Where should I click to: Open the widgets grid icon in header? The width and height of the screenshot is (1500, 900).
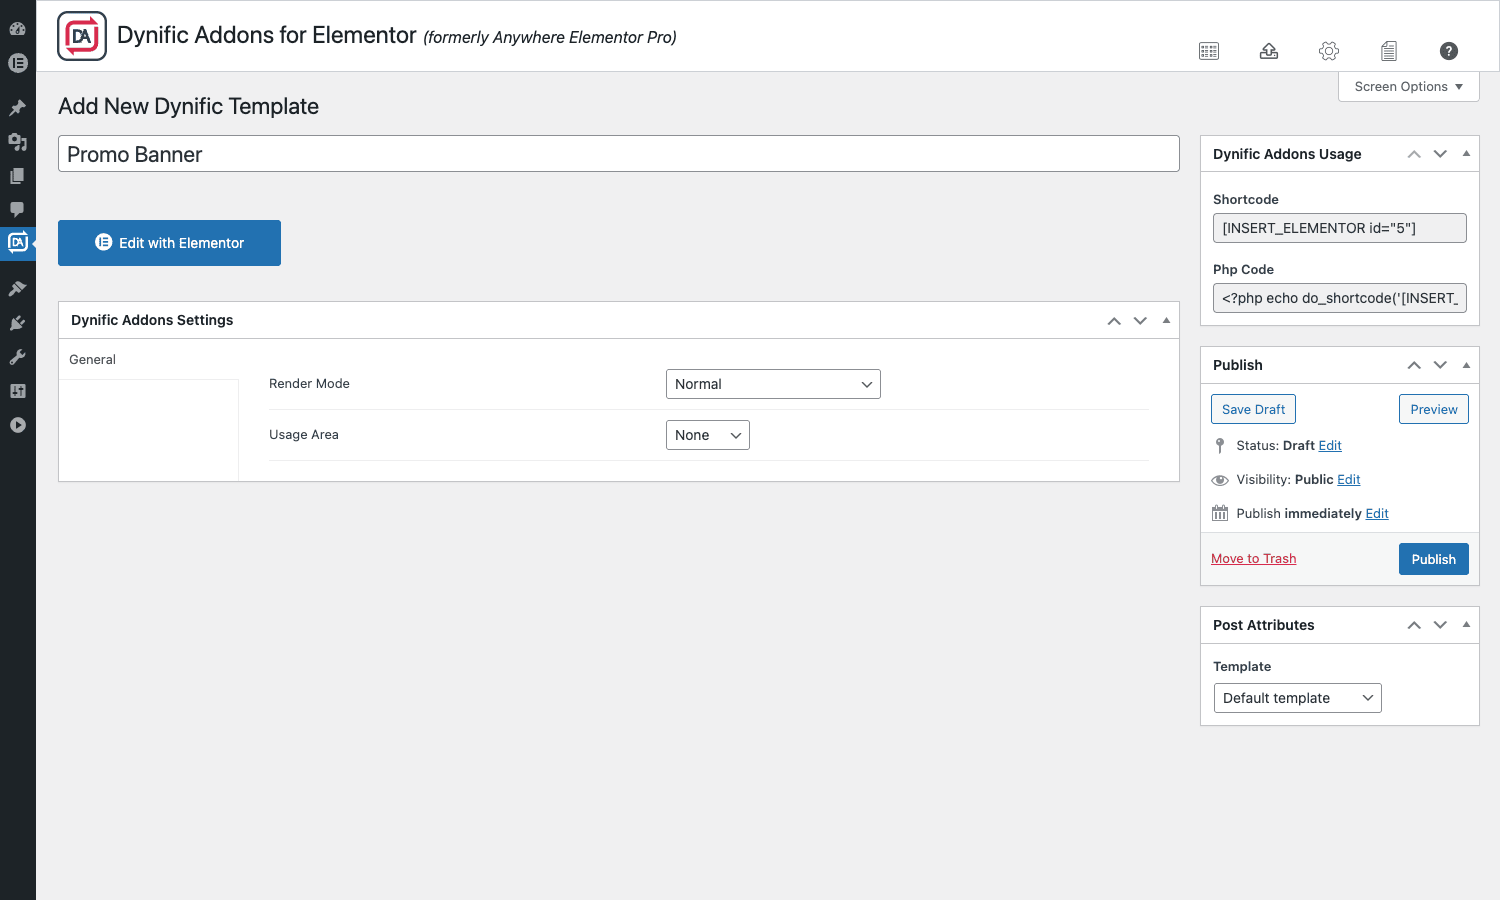[x=1209, y=51]
